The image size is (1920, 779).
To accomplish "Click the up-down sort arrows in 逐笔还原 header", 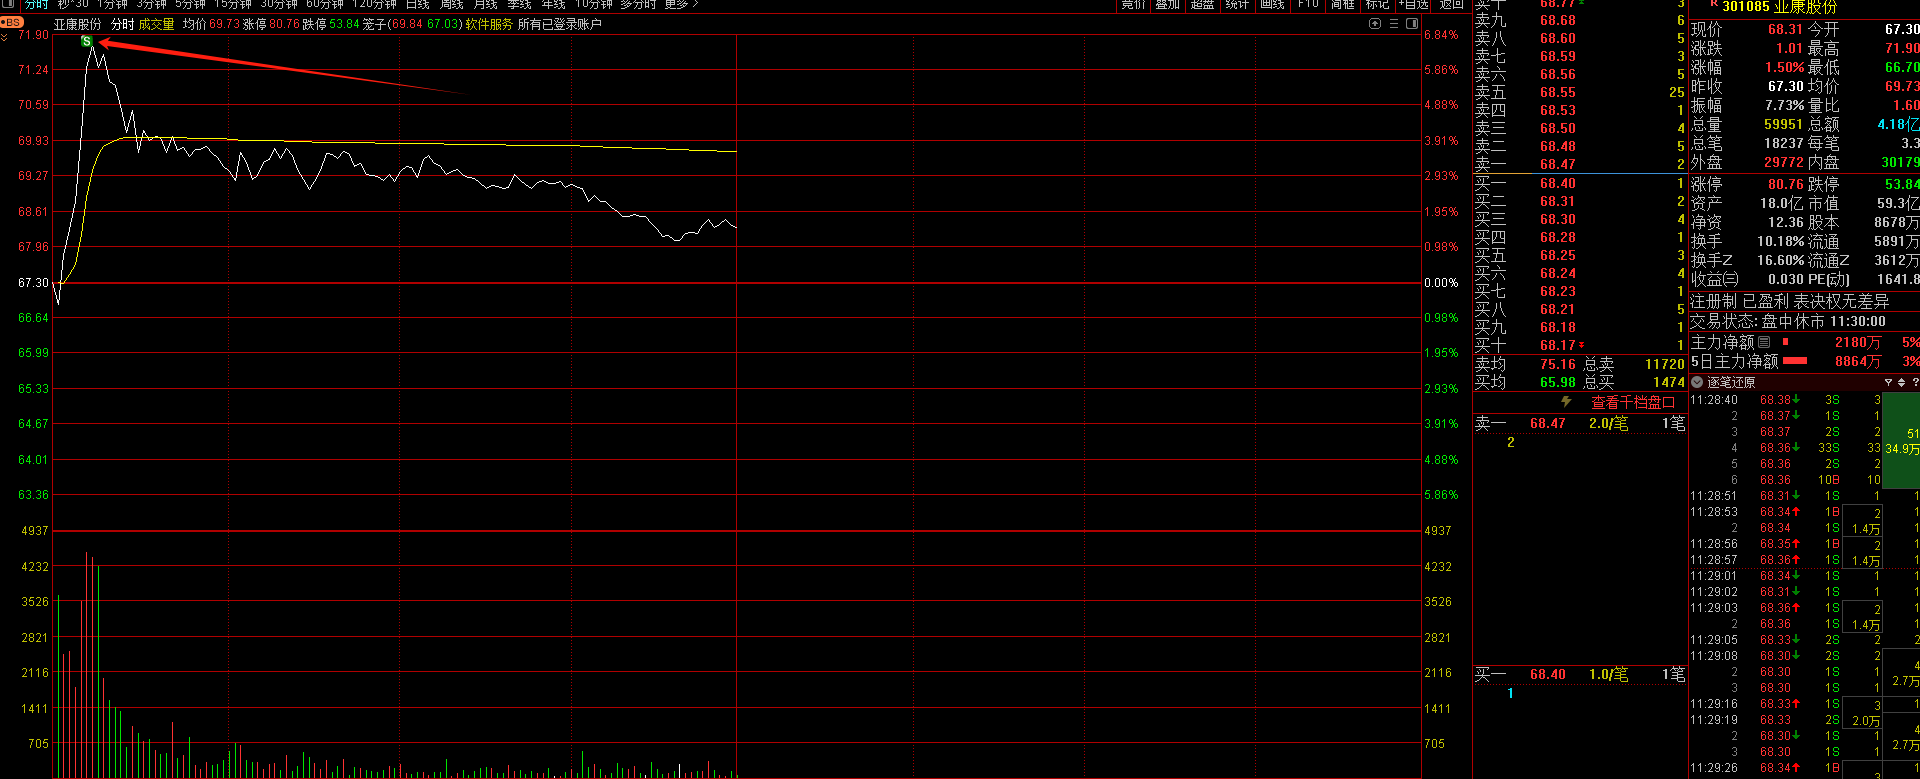I will pos(1901,383).
